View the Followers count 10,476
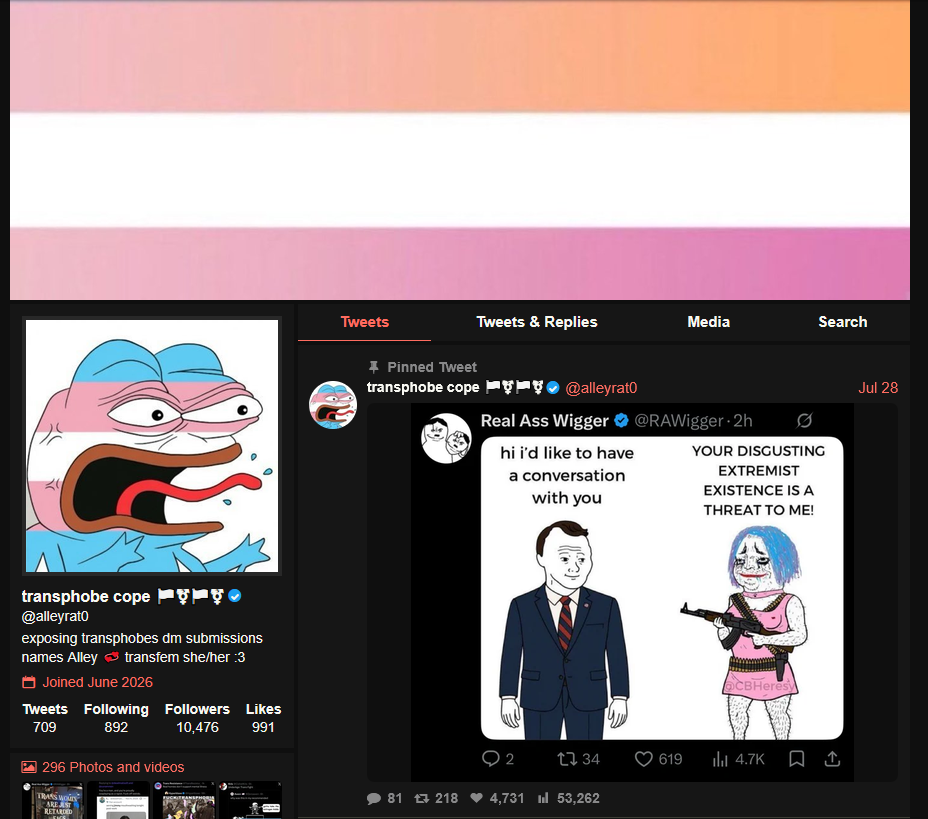Screen dimensions: 928x819 click(197, 727)
